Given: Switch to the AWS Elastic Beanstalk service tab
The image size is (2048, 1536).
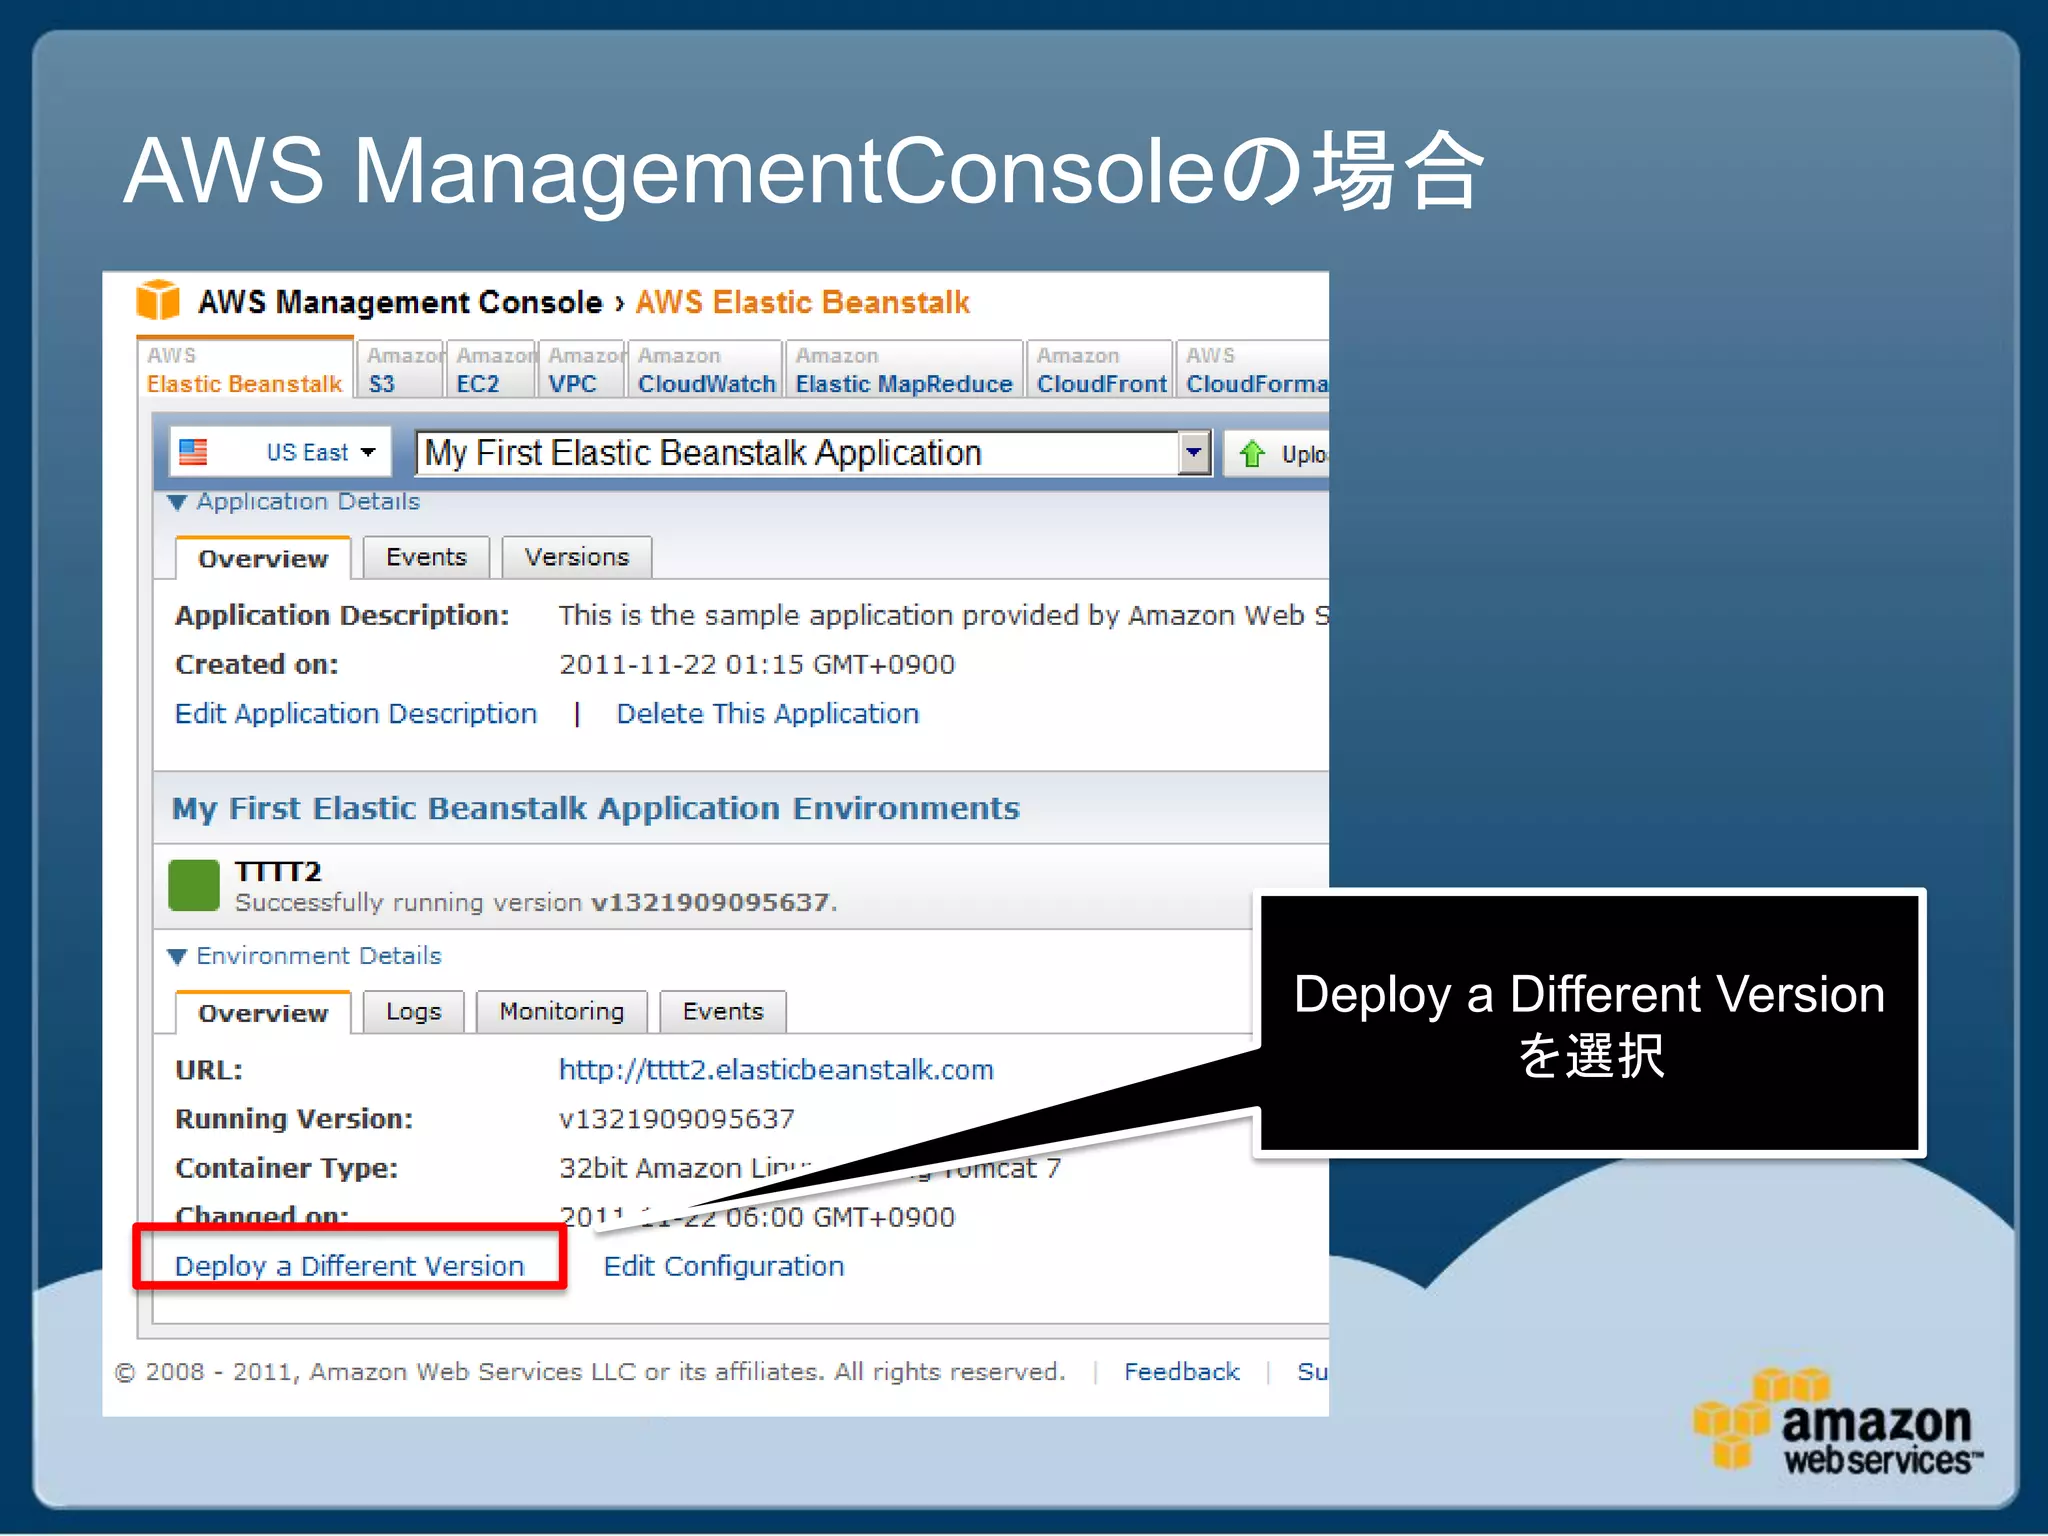Looking at the screenshot, I should tap(245, 369).
